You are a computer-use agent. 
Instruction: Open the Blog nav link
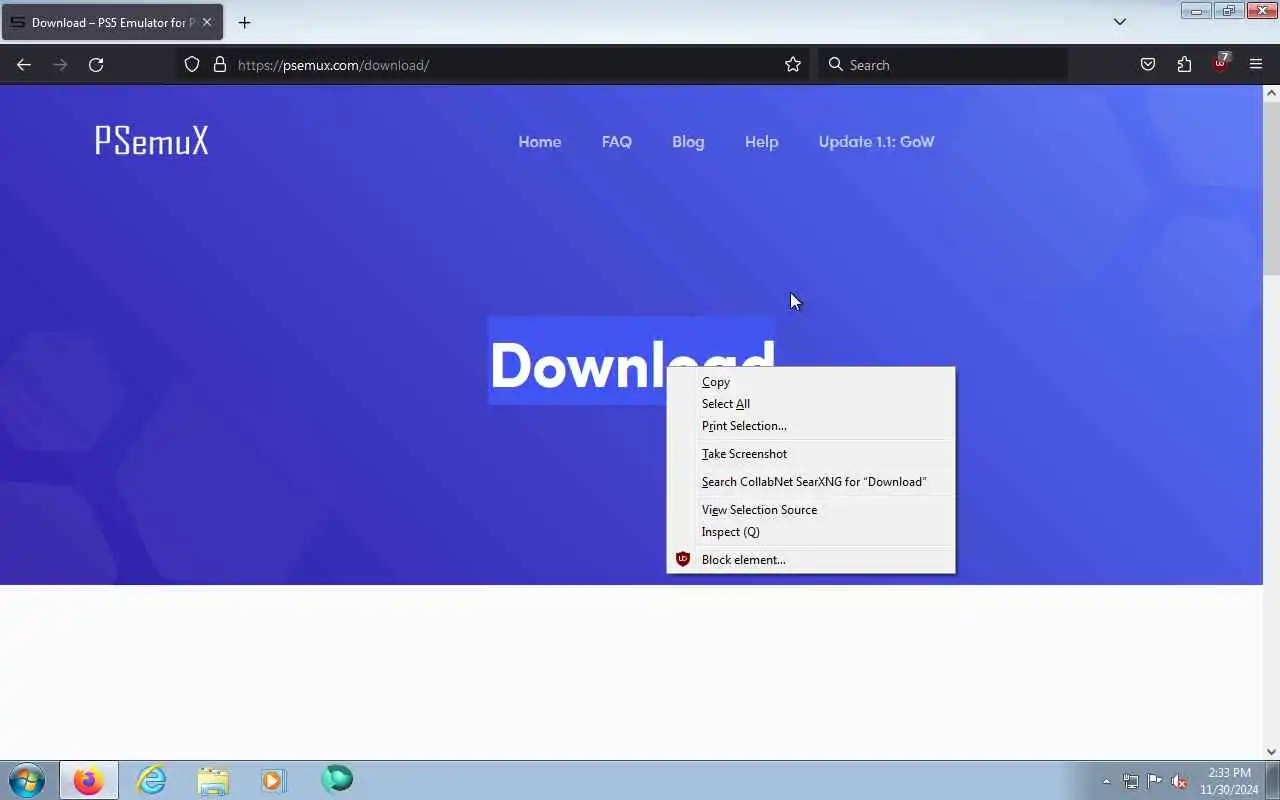[688, 142]
